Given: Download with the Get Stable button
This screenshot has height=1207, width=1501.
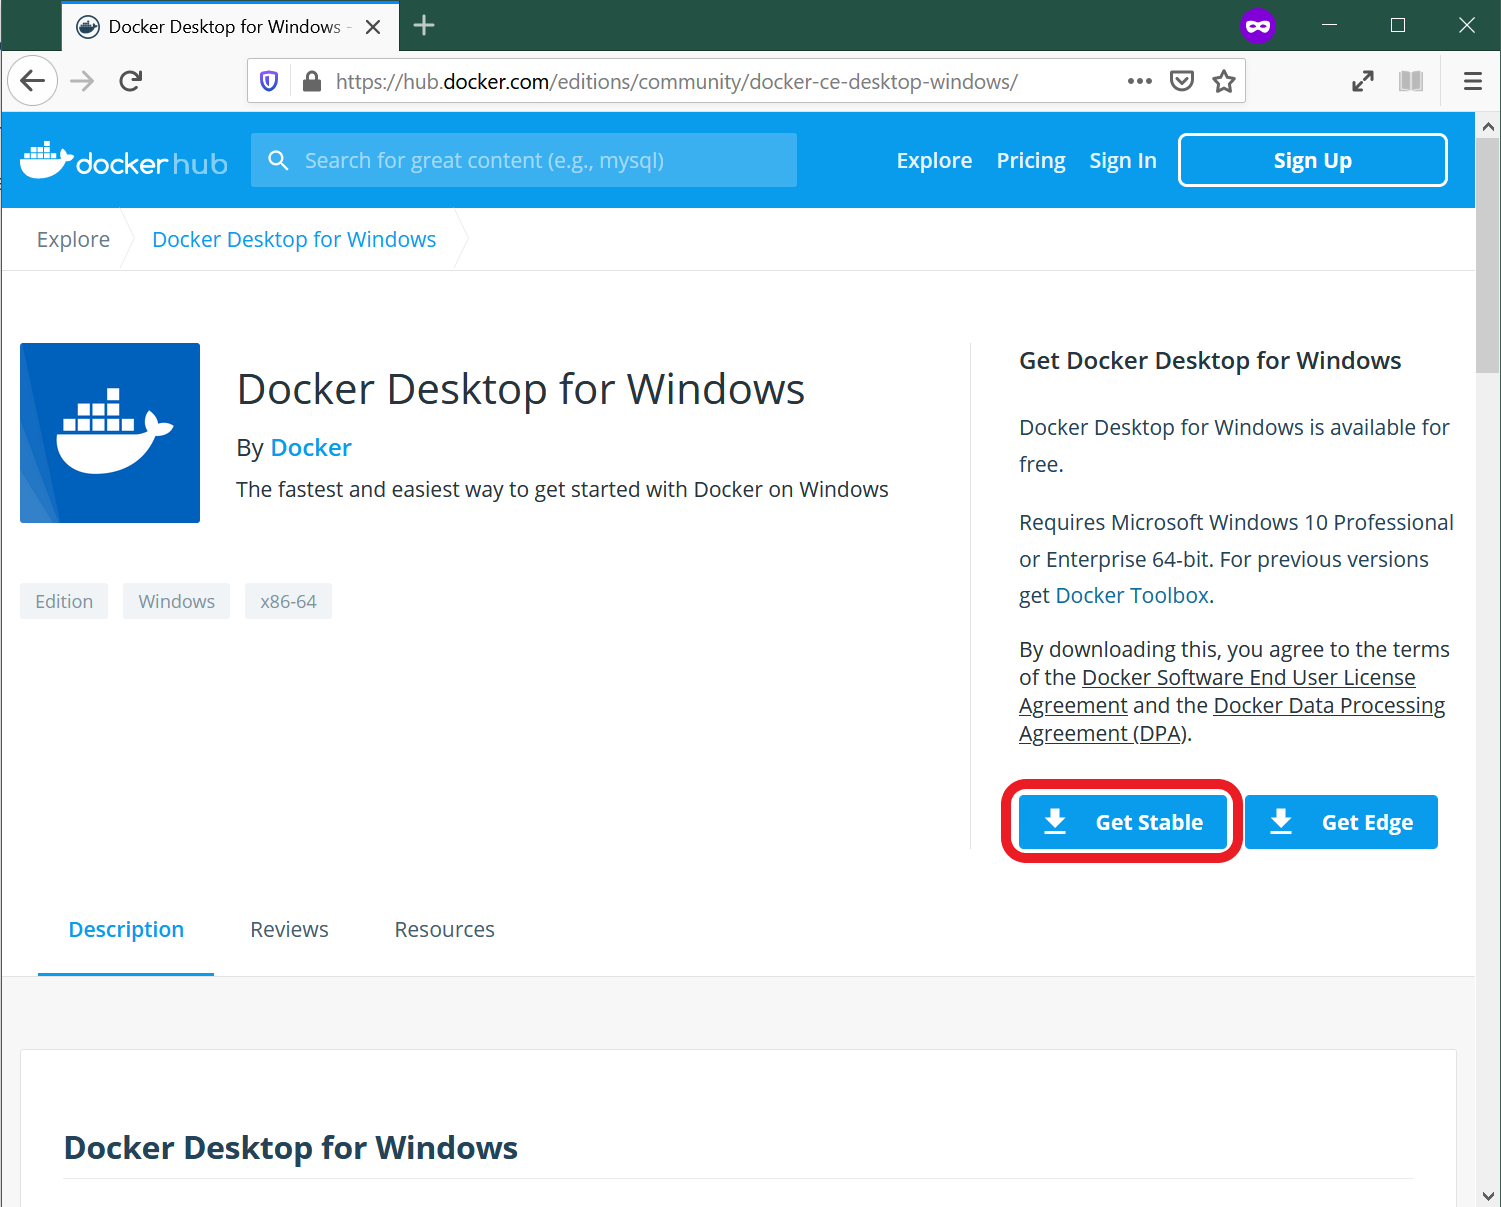Looking at the screenshot, I should pyautogui.click(x=1123, y=822).
